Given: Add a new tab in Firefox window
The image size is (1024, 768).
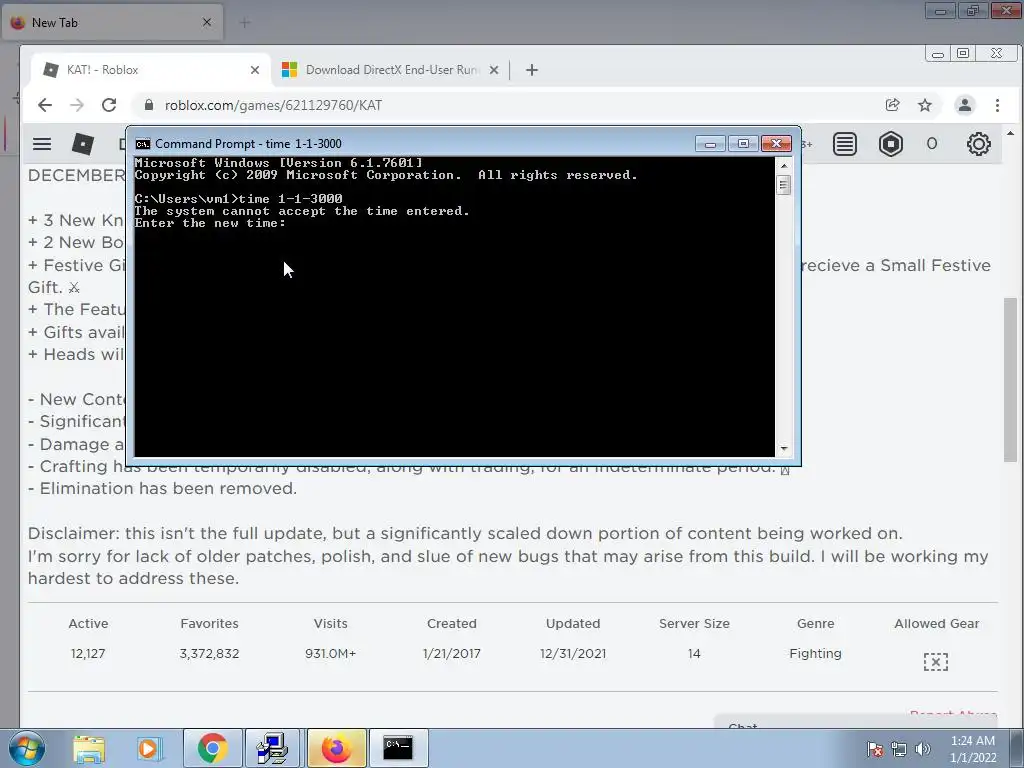Looking at the screenshot, I should pyautogui.click(x=245, y=23).
